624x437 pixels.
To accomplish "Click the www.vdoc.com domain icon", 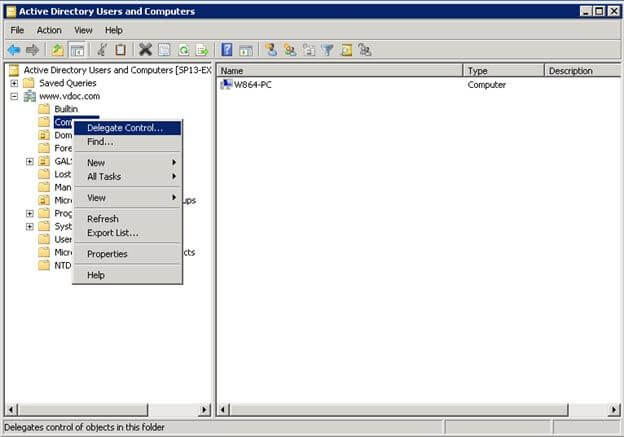I will pos(29,96).
